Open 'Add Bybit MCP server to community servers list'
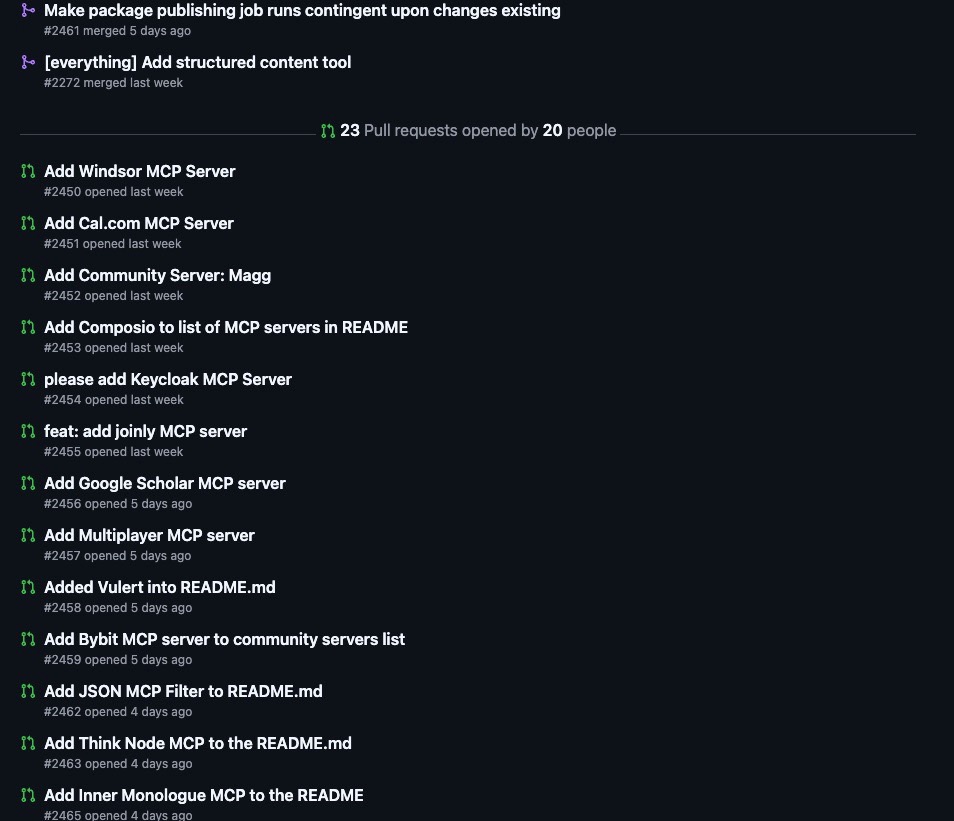954x821 pixels. click(225, 640)
